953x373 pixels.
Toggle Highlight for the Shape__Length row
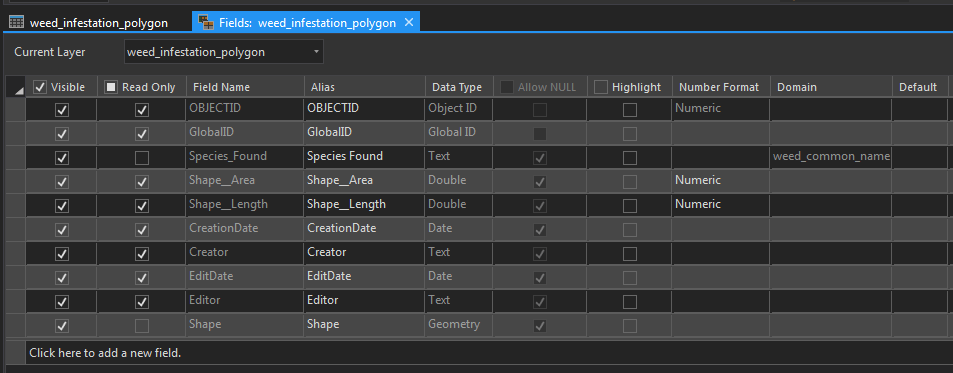630,206
